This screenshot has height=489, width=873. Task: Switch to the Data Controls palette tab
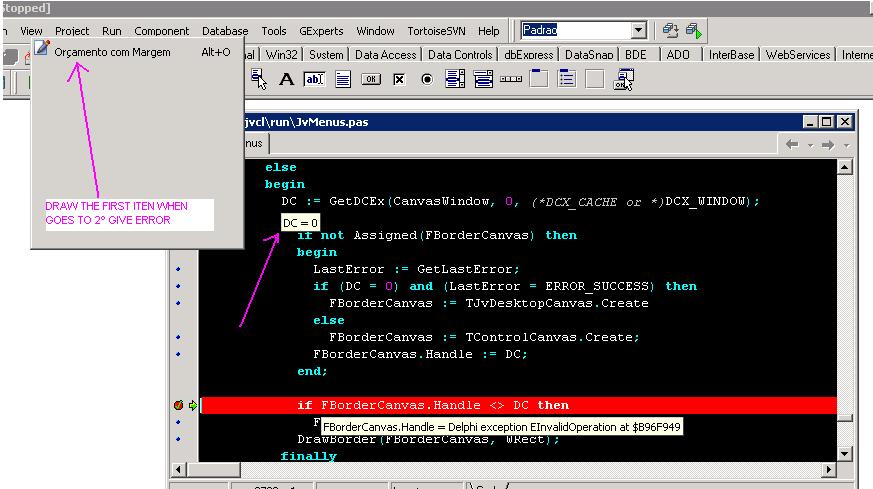point(460,55)
